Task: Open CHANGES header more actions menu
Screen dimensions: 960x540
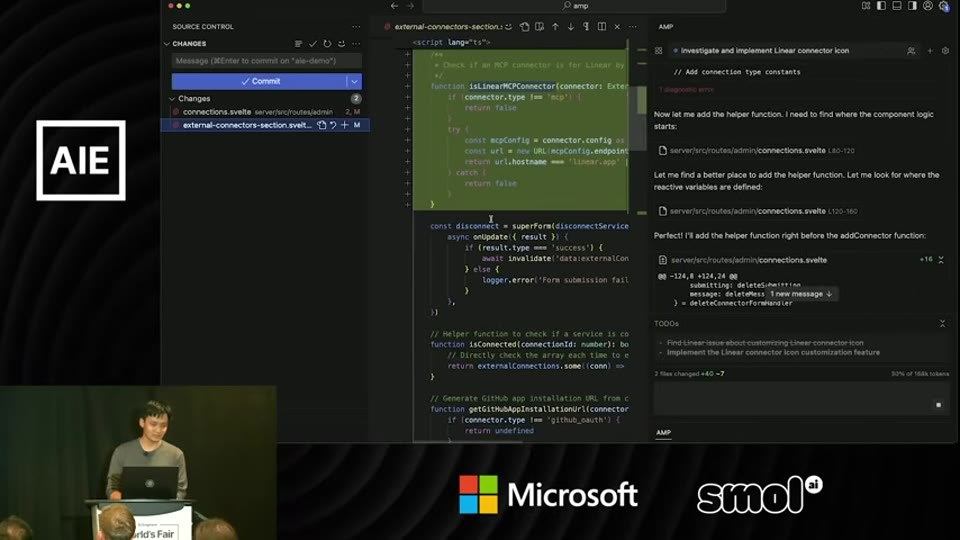Action: (356, 44)
